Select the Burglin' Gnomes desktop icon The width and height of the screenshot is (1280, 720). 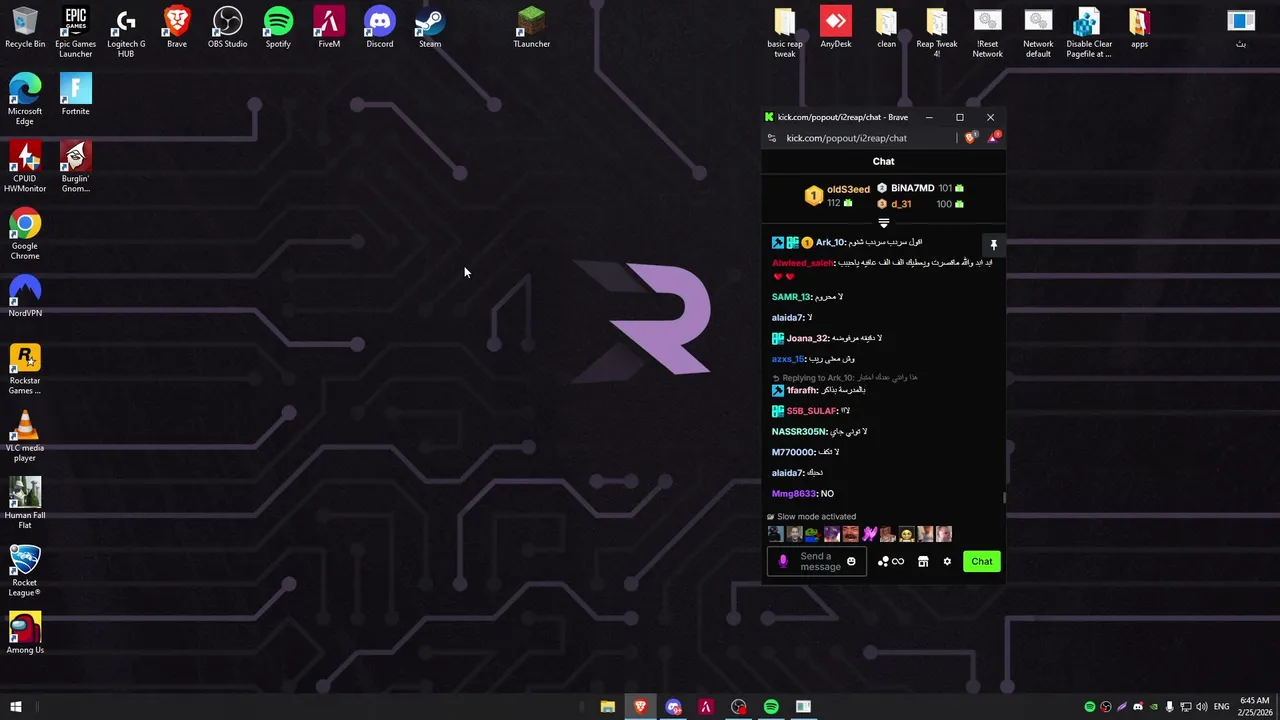pyautogui.click(x=75, y=166)
